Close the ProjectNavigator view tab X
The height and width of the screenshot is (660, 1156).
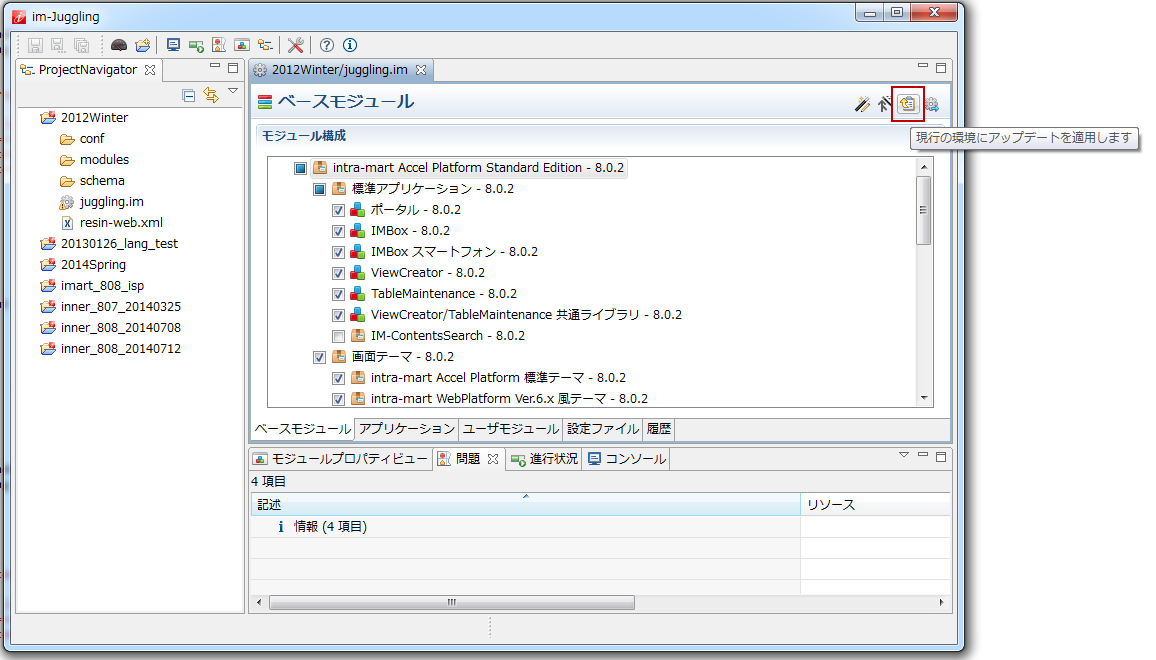click(150, 70)
